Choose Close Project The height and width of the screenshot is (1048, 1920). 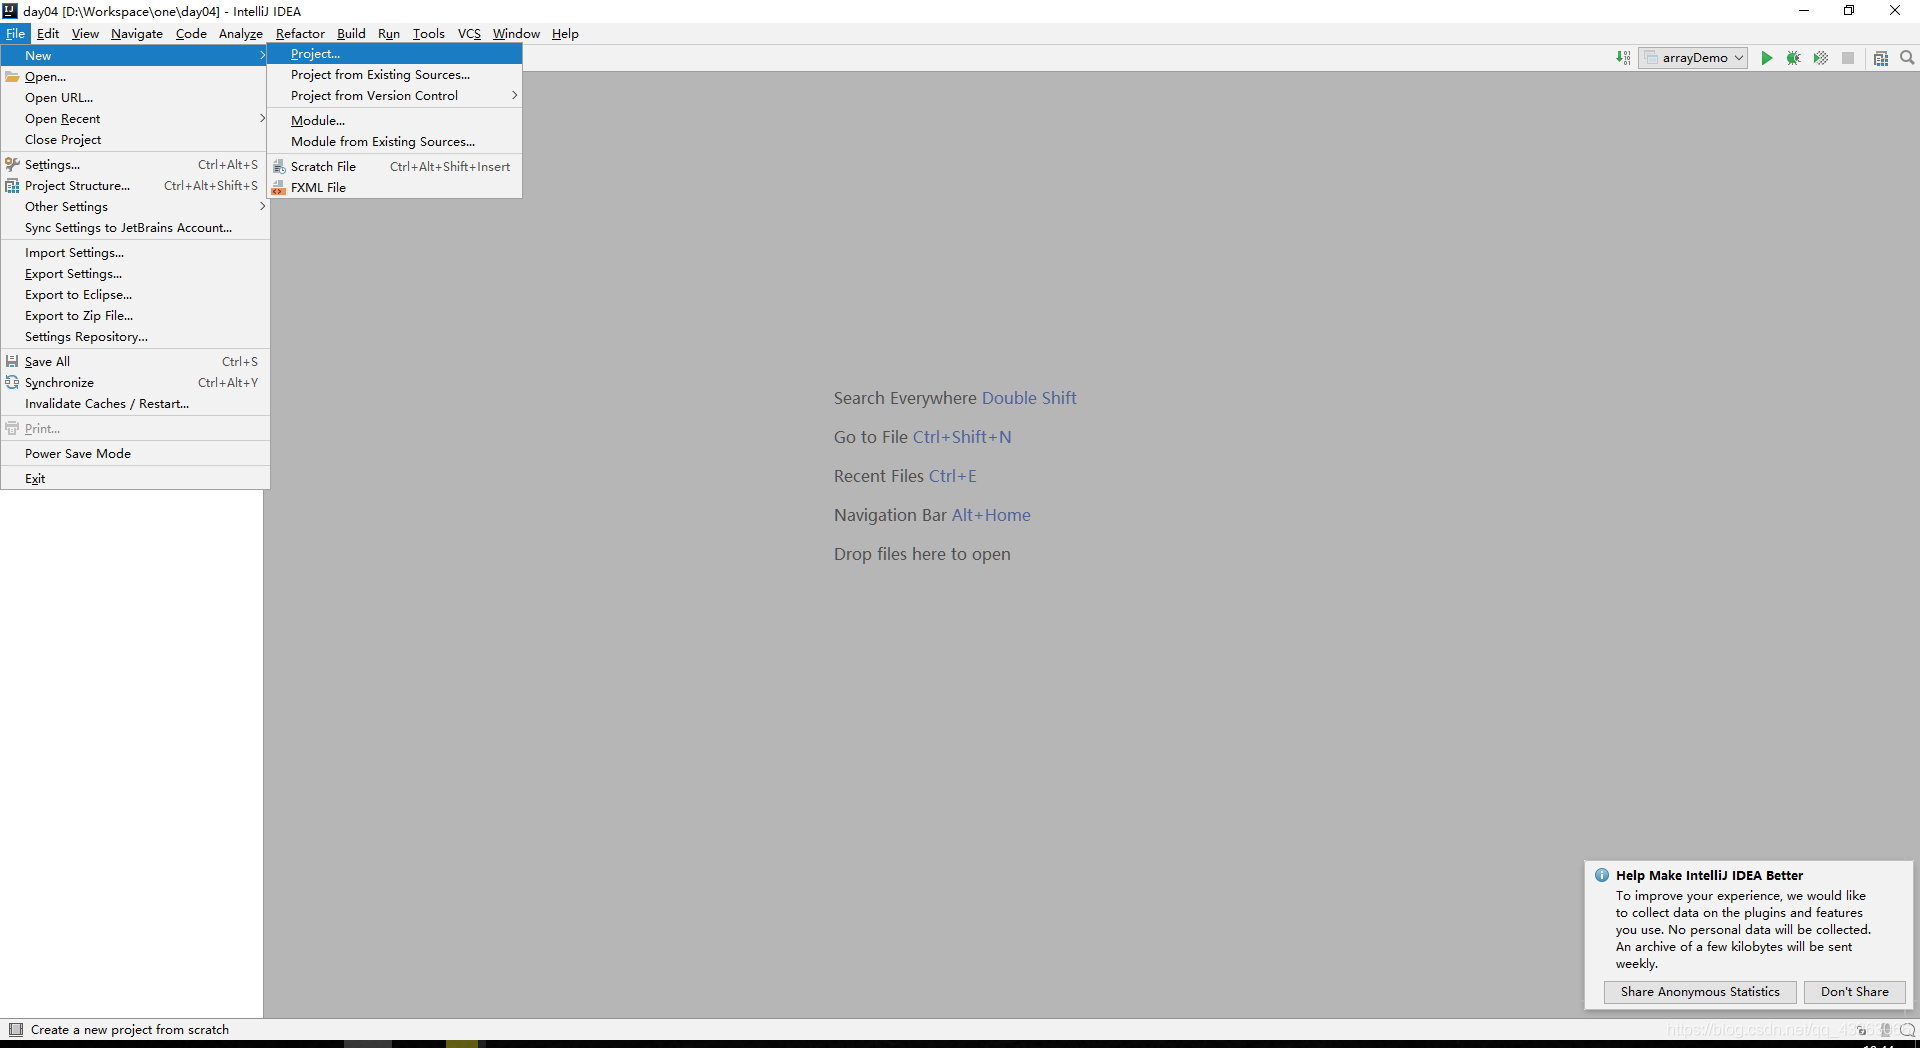(x=135, y=139)
